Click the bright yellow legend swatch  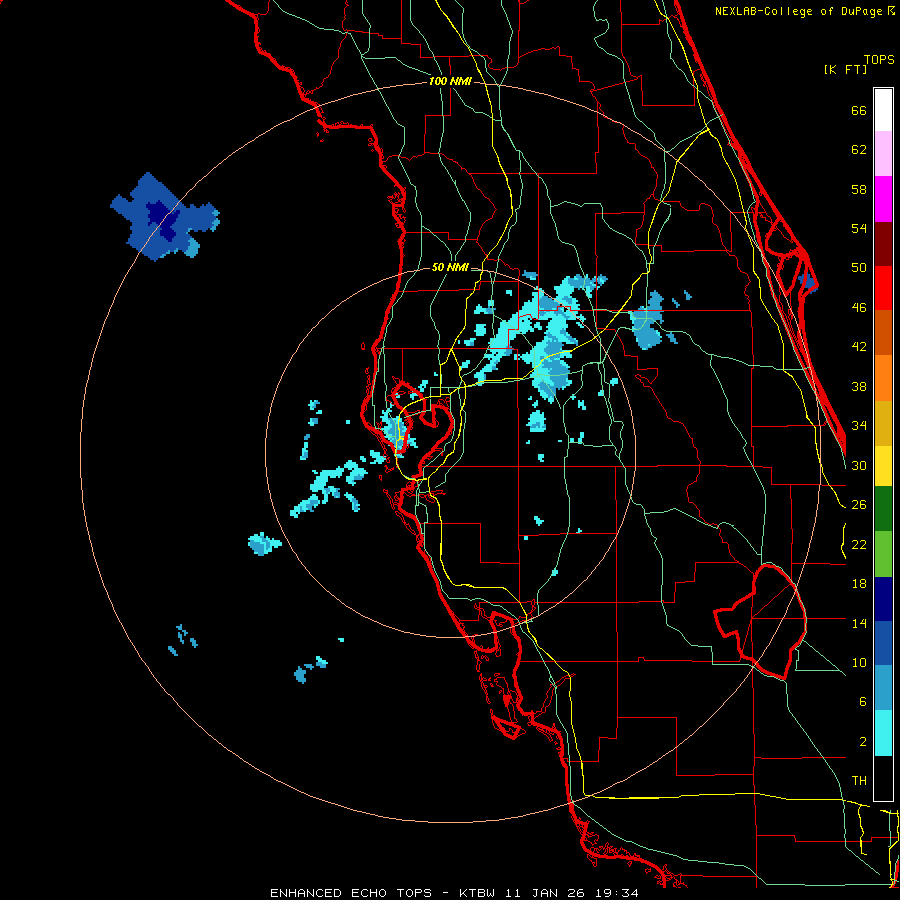(883, 466)
